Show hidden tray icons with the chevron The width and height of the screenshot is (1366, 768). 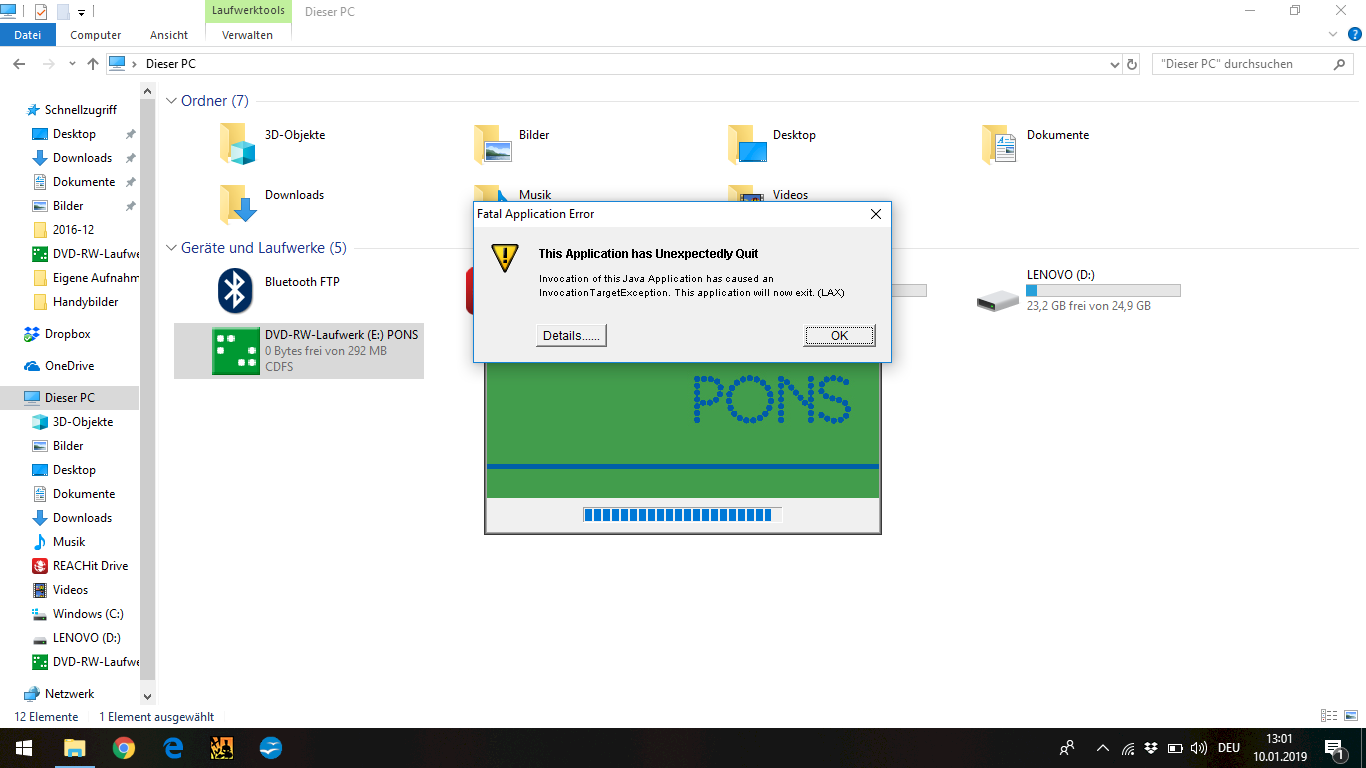click(1101, 747)
